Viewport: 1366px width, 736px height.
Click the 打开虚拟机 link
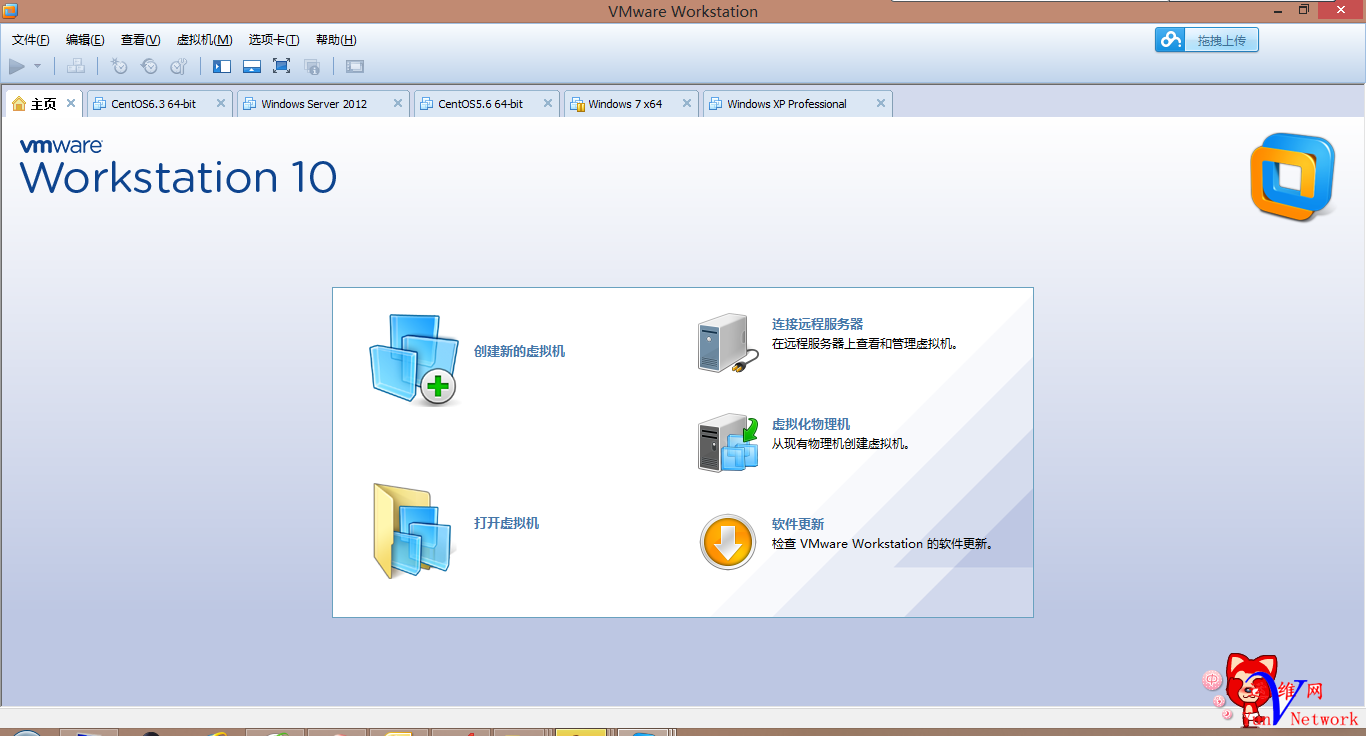pos(507,524)
